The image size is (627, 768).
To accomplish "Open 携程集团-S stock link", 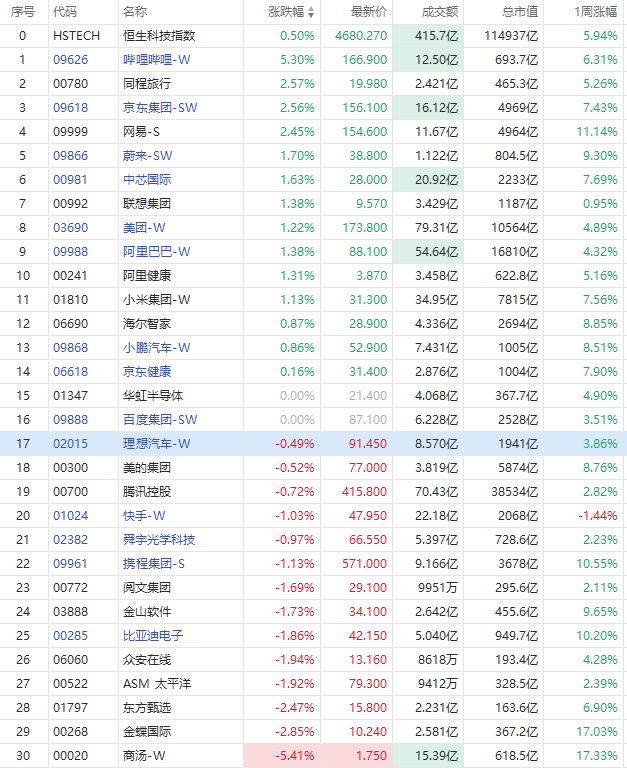I will point(154,564).
